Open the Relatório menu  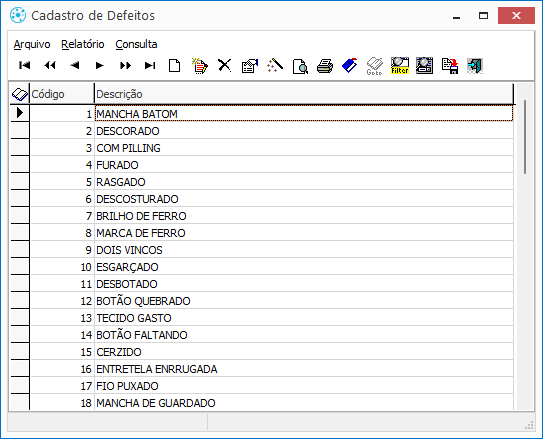83,44
